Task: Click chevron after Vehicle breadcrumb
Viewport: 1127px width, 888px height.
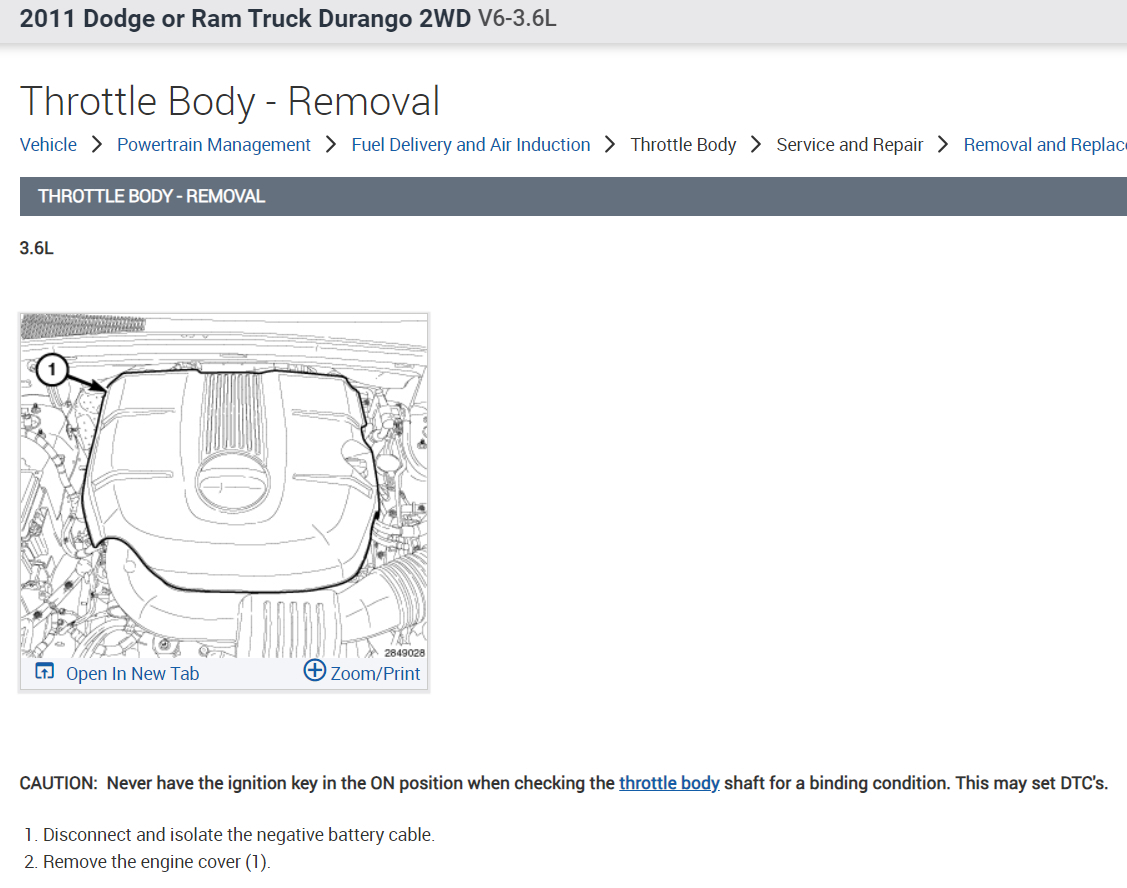Action: 97,145
